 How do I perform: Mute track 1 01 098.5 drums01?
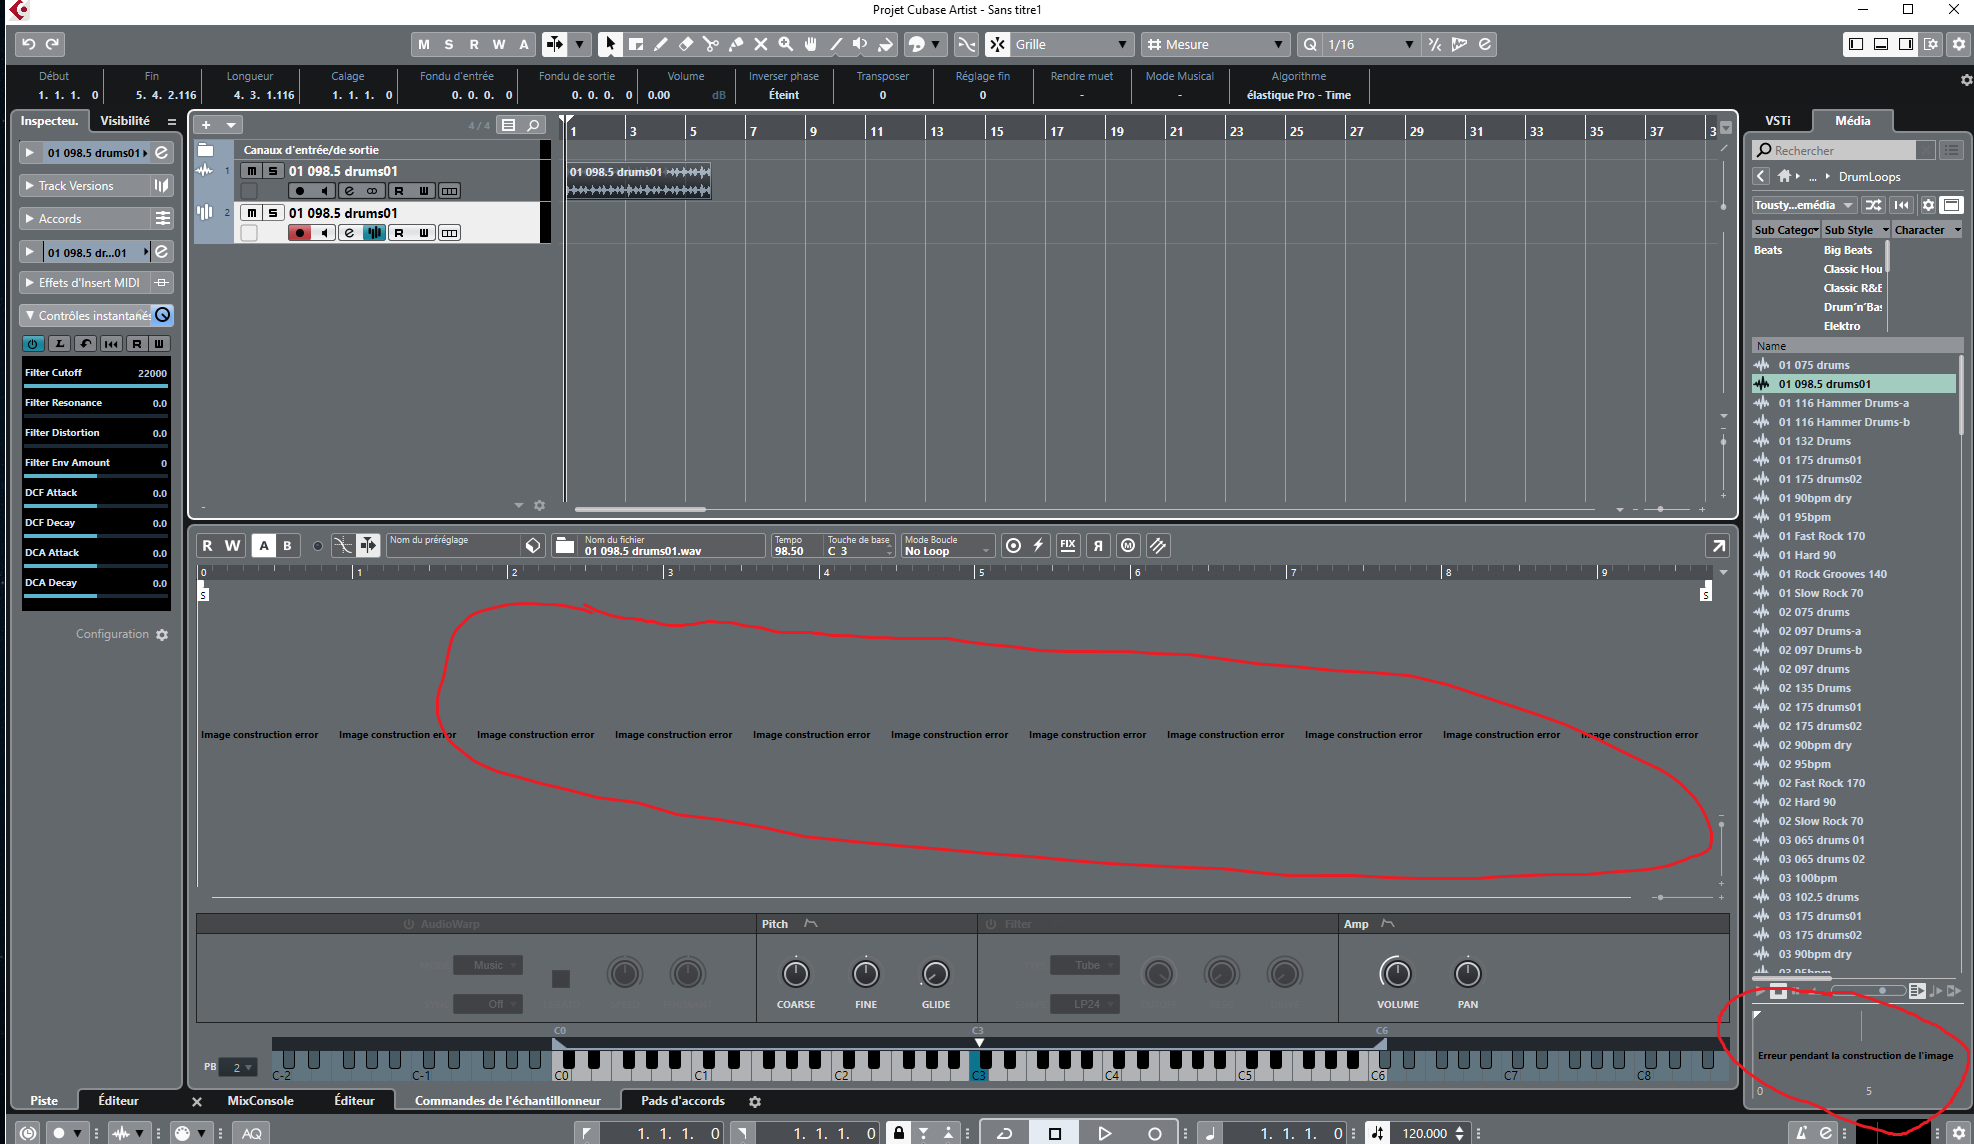point(252,171)
